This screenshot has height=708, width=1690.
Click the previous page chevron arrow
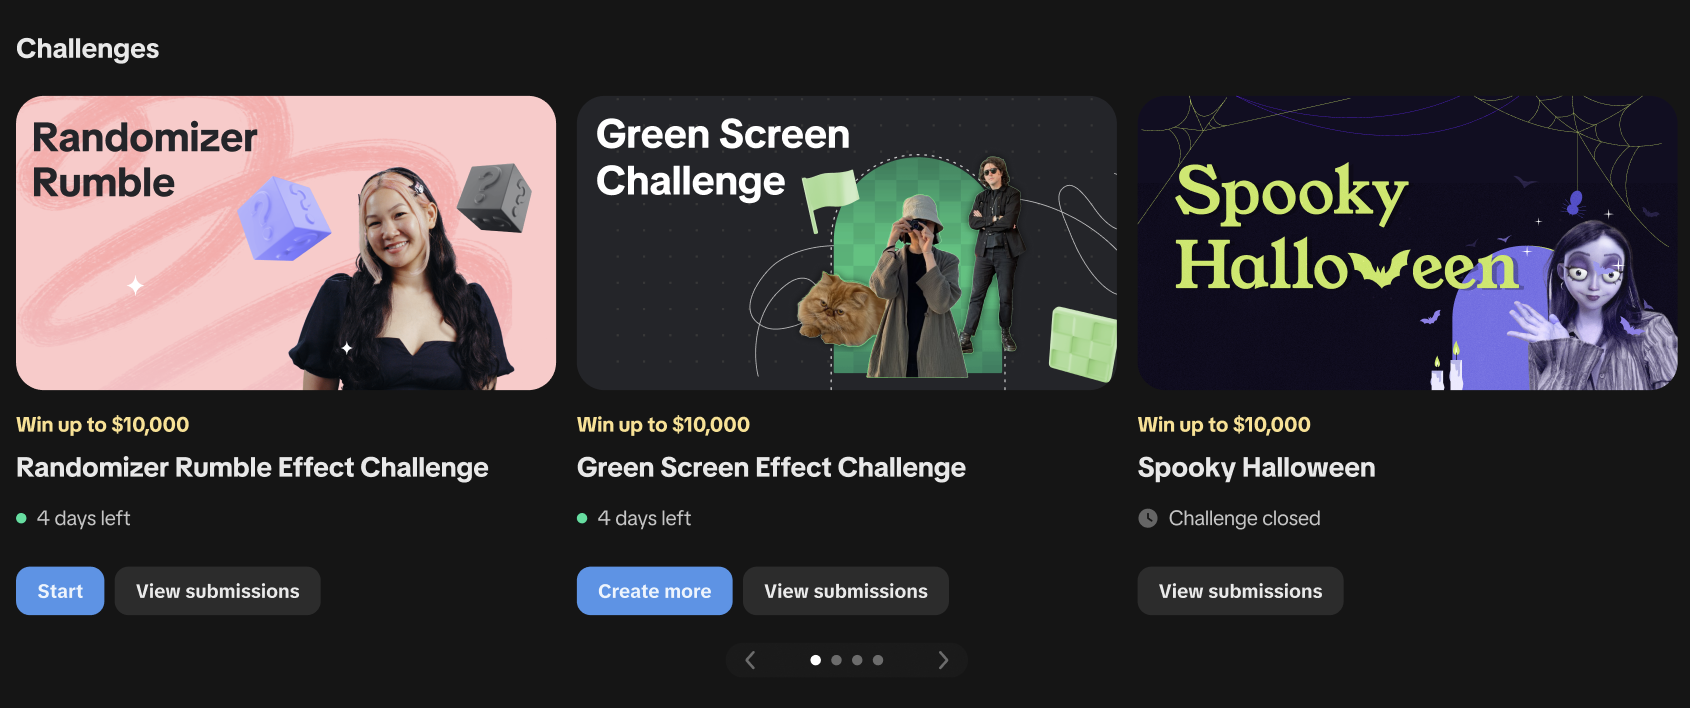(750, 660)
